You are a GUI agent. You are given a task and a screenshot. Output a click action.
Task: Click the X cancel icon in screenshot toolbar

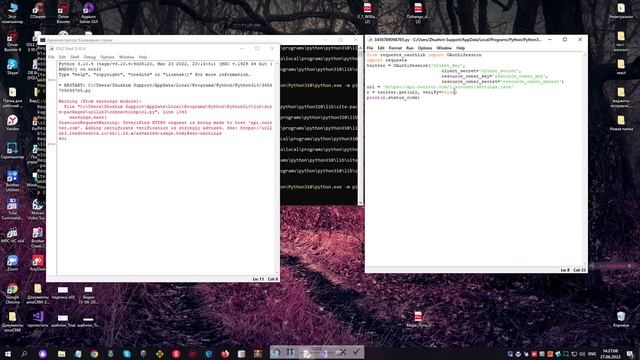342,351
